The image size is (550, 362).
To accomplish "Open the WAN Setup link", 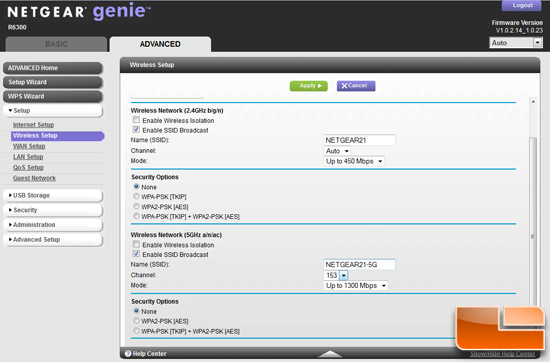I will click(x=29, y=146).
